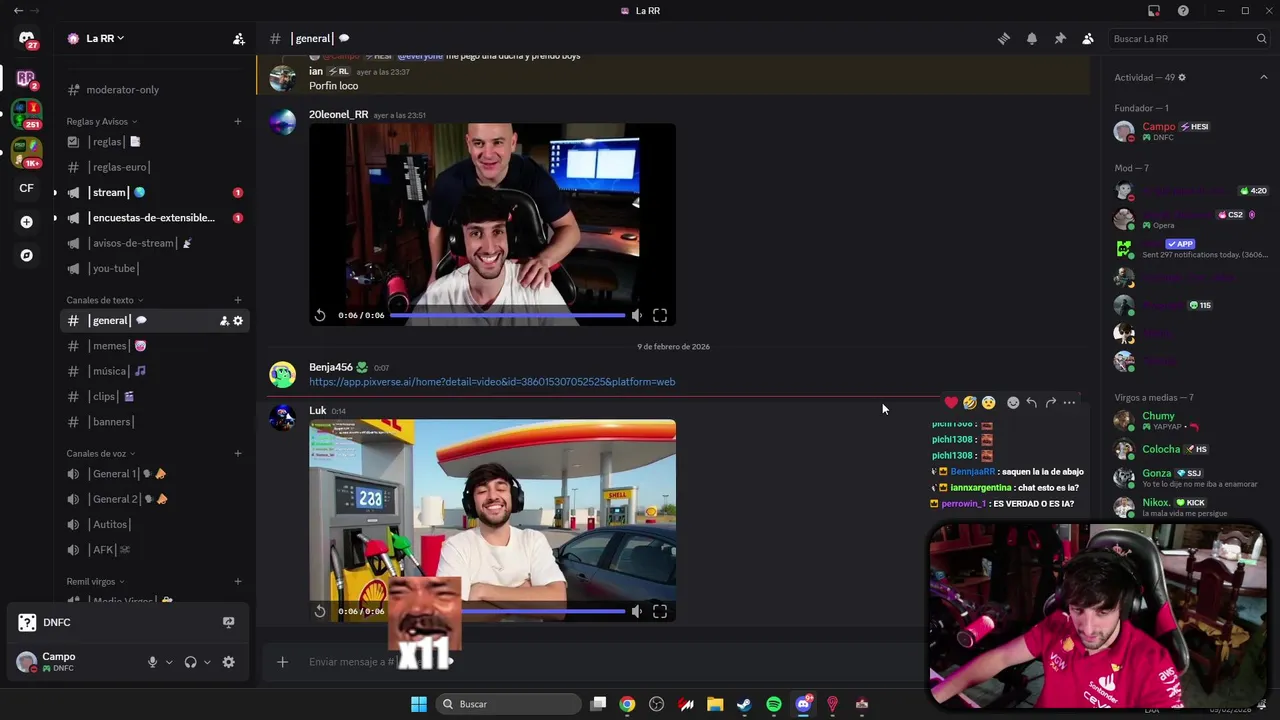Image resolution: width=1280 pixels, height=720 pixels.
Task: Open the clips channel
Action: tap(153, 396)
